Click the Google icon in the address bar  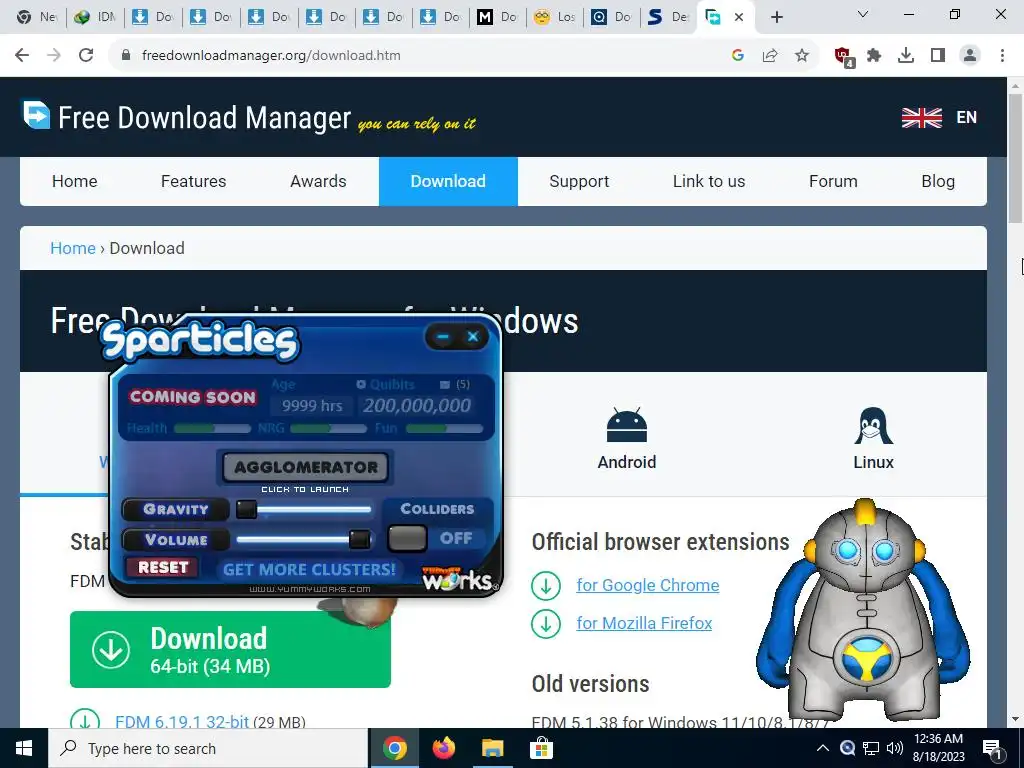pyautogui.click(x=738, y=56)
